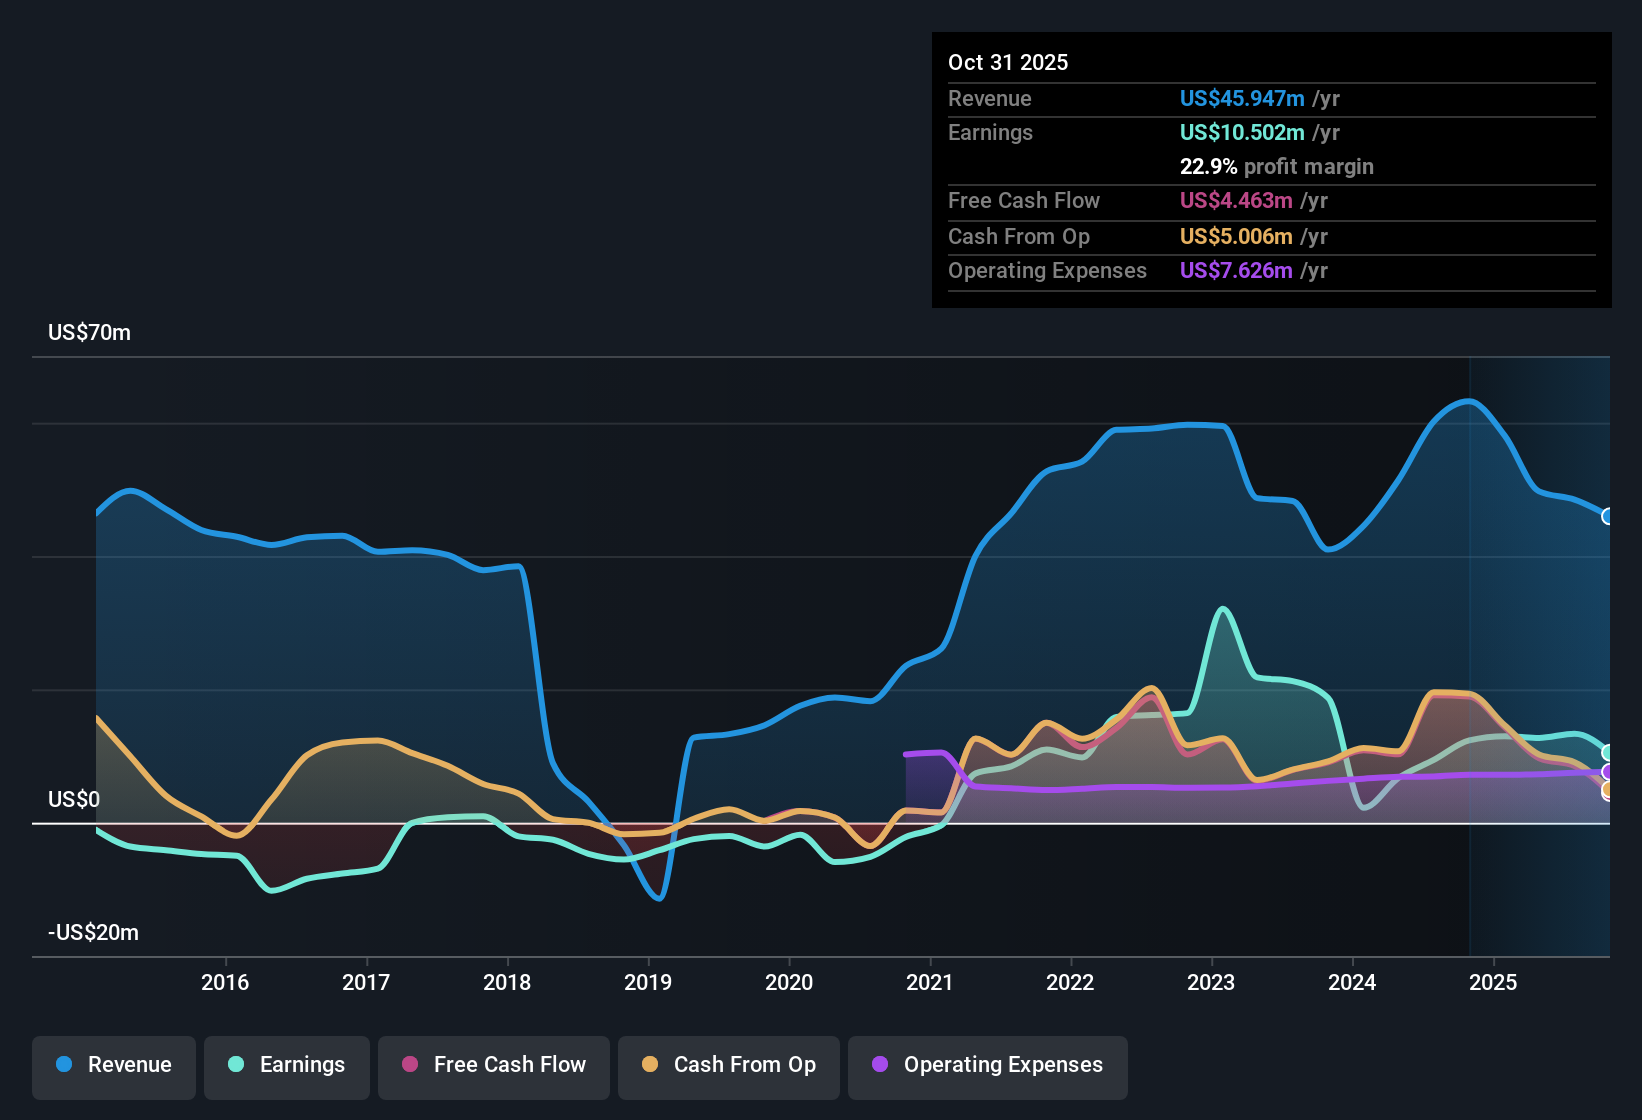Click the teal Earnings legend dot
Viewport: 1642px width, 1120px height.
coord(234,1065)
